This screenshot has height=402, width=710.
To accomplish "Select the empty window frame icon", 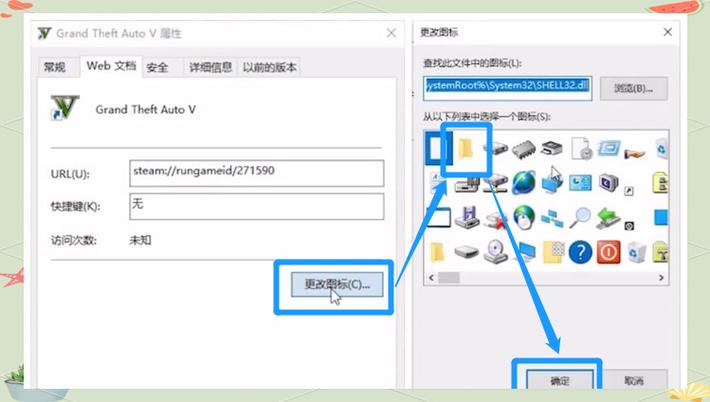I will 438,217.
